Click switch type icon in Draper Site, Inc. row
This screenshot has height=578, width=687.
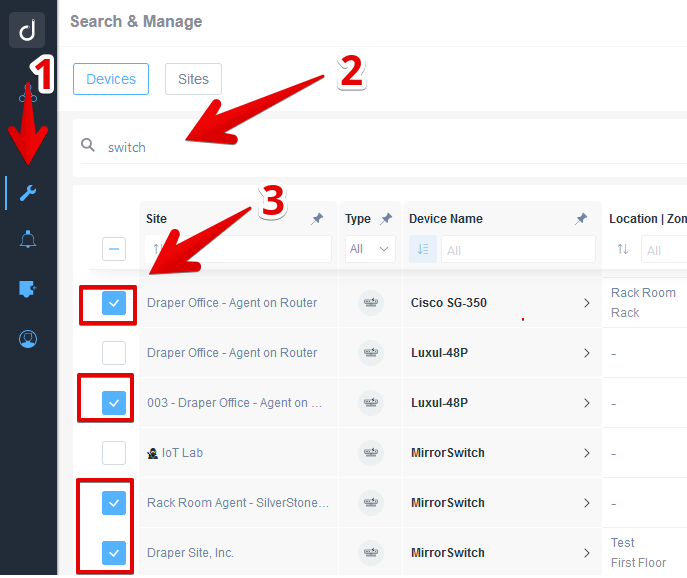click(x=371, y=553)
